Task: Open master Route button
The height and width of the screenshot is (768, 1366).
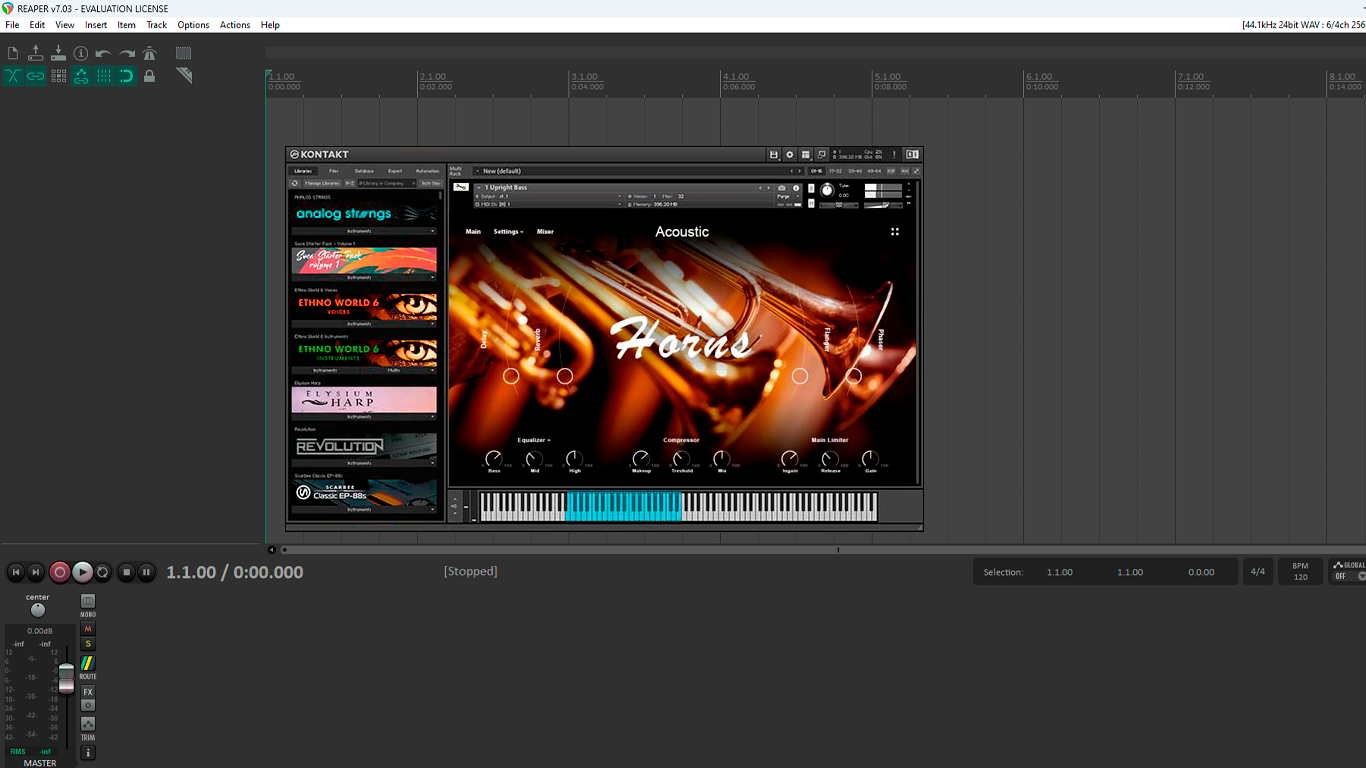Action: 88,664
